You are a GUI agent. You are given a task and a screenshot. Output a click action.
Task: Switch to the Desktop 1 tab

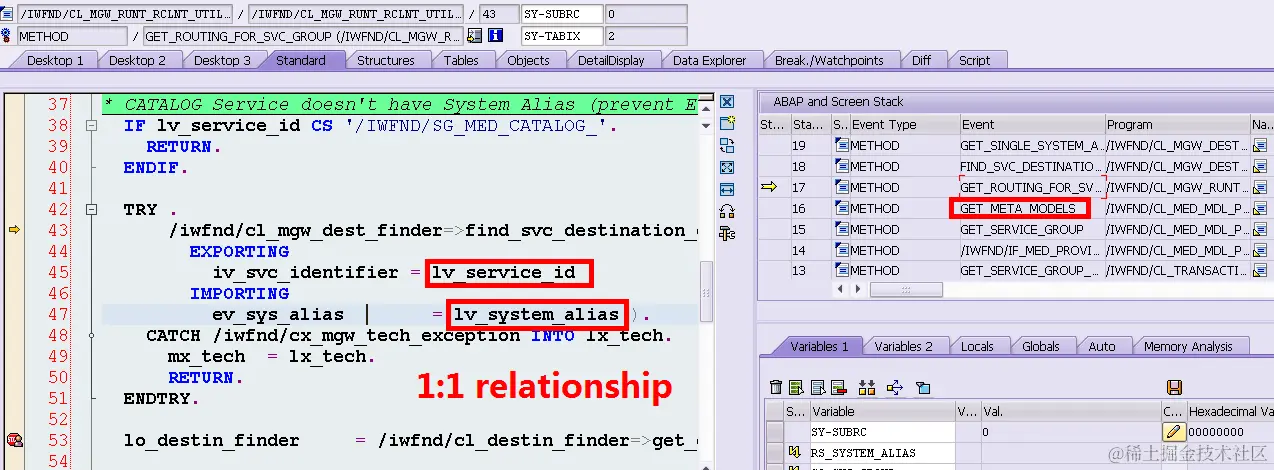(x=55, y=60)
